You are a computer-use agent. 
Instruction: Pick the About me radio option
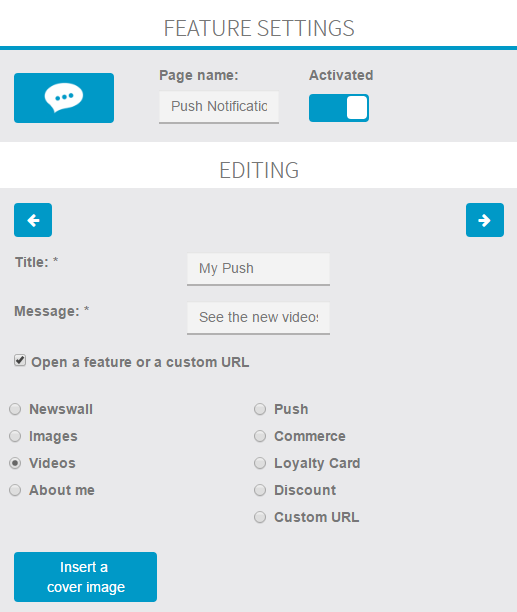click(x=15, y=490)
